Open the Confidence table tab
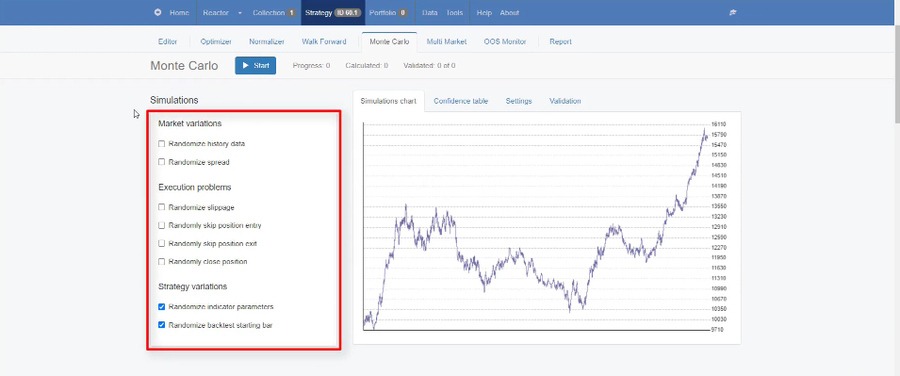This screenshot has height=376, width=900. tap(460, 101)
